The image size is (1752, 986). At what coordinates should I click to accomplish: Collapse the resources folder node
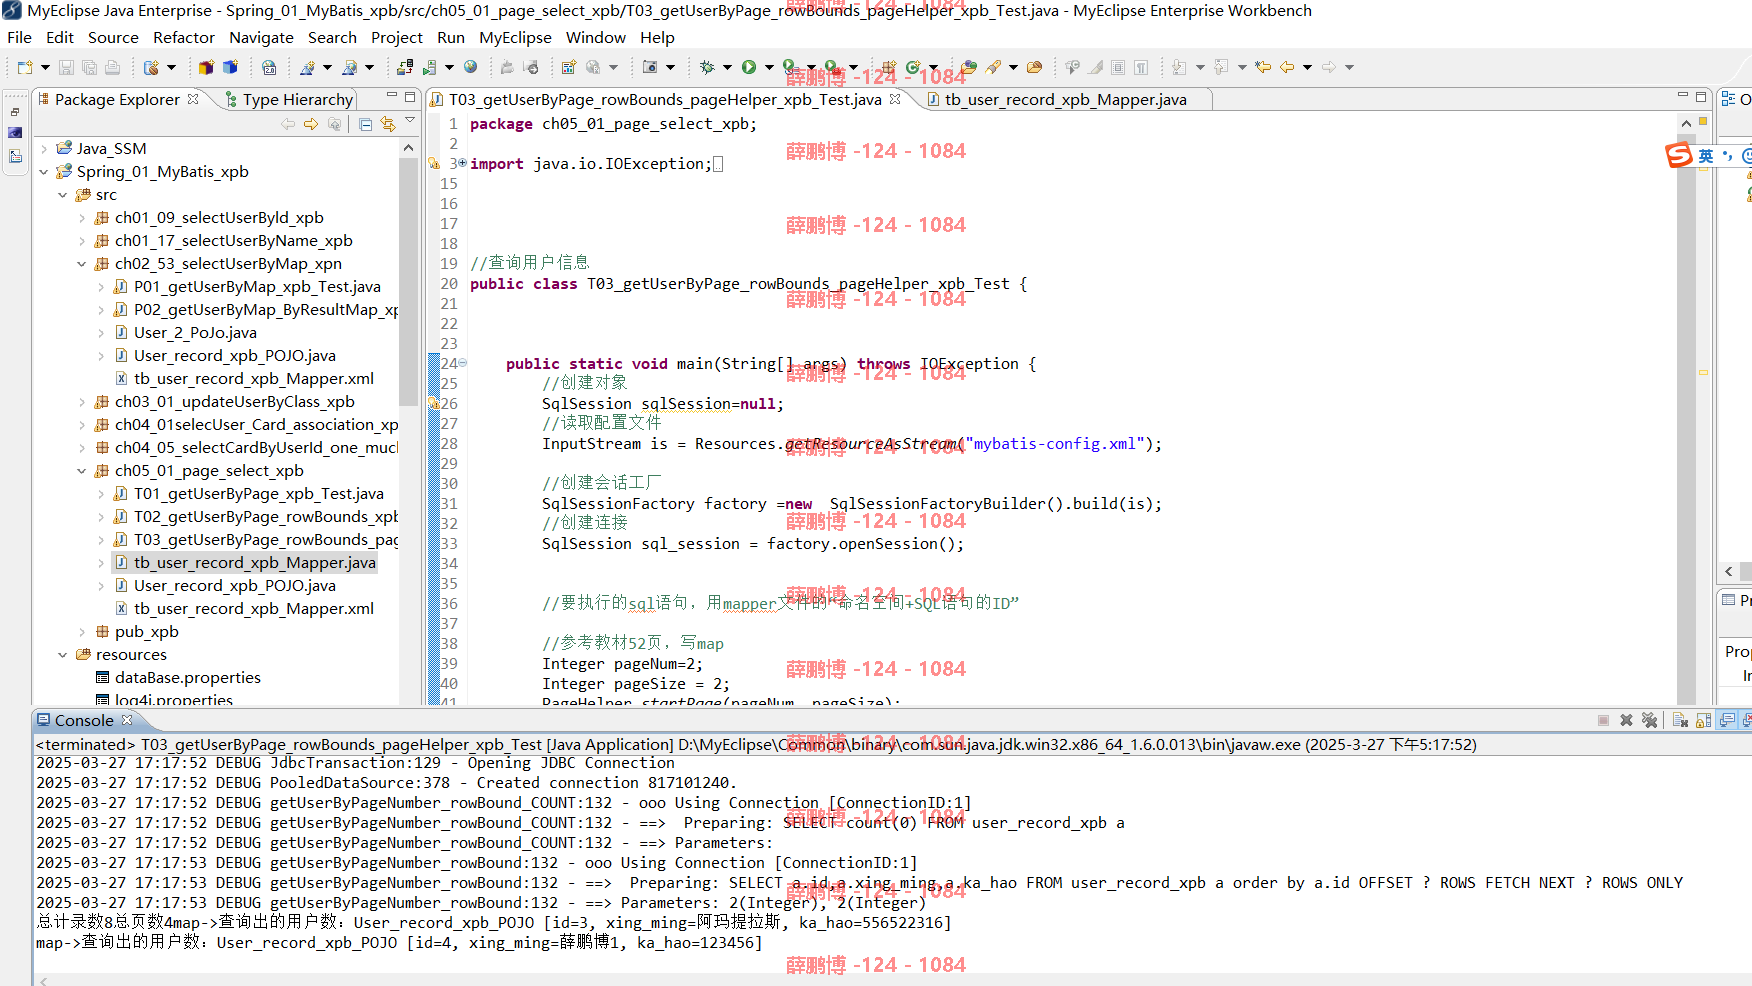63,655
